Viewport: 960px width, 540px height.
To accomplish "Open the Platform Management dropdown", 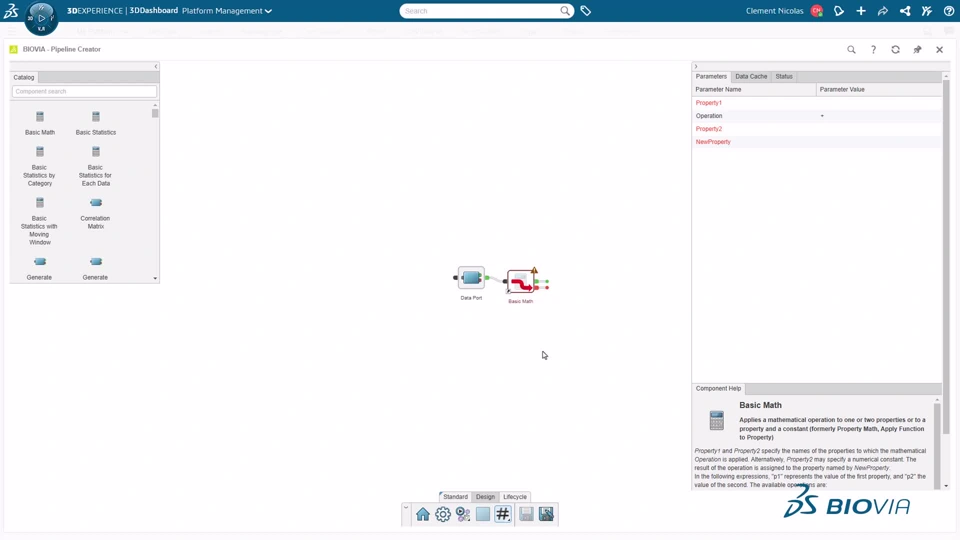I will pos(227,10).
